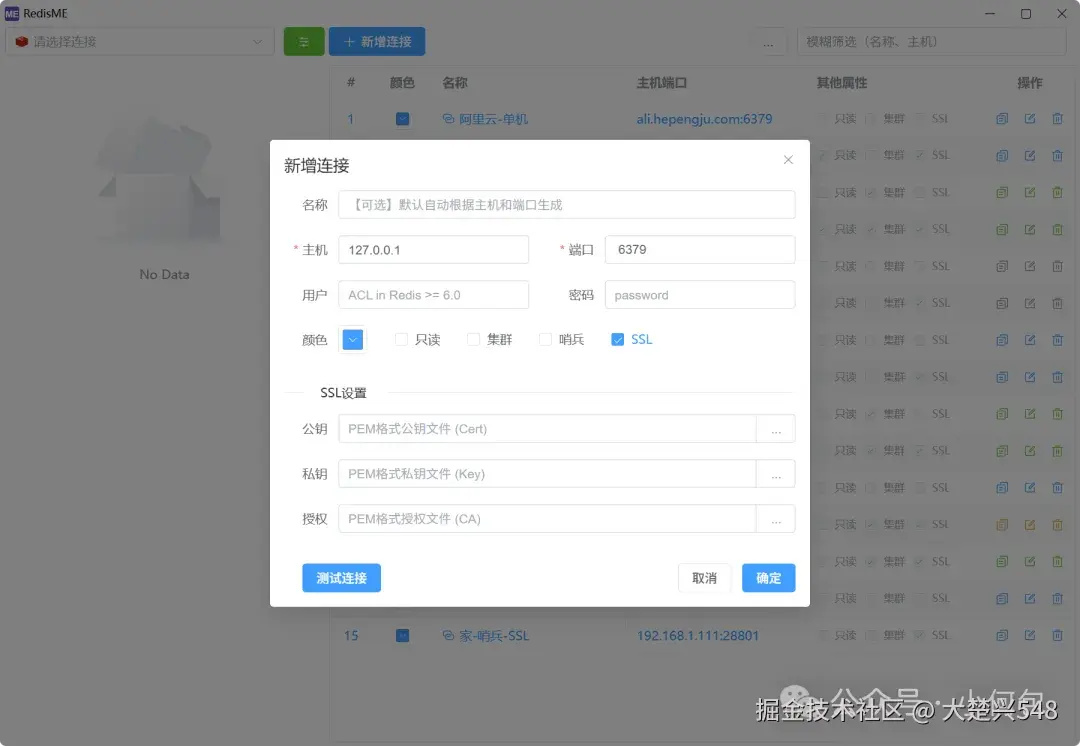Click the 名称 input field in dialog
The width and height of the screenshot is (1080, 746).
pyautogui.click(x=566, y=205)
